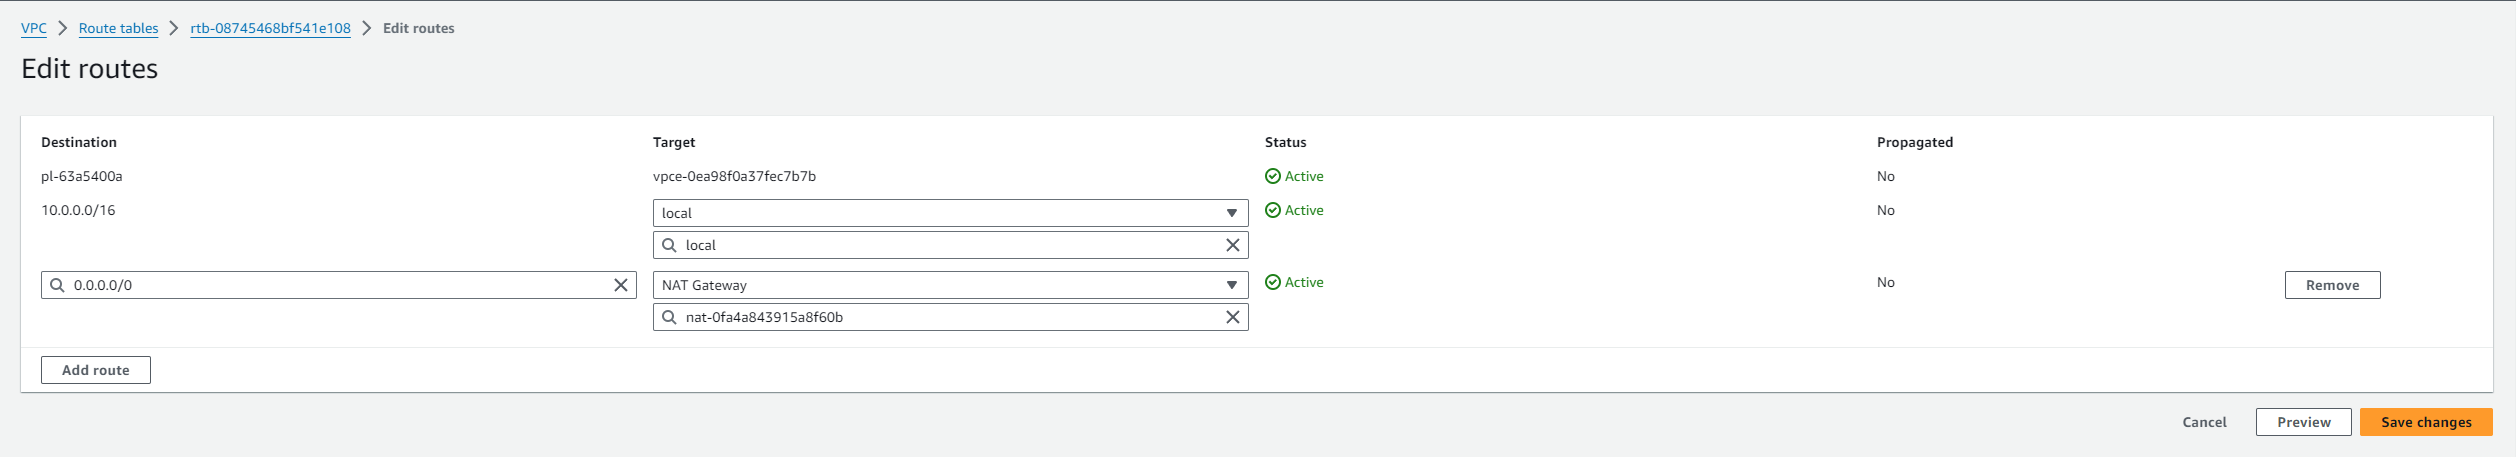Navigate to Route tables breadcrumb

click(x=118, y=28)
